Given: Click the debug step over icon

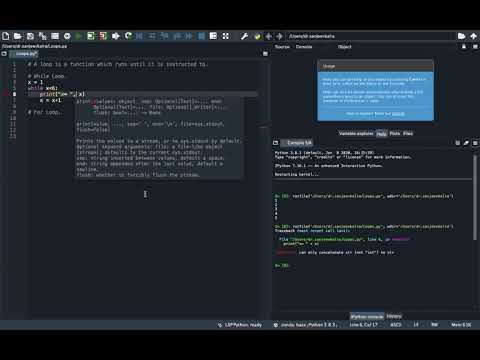Looking at the screenshot, I should pyautogui.click(x=152, y=36).
